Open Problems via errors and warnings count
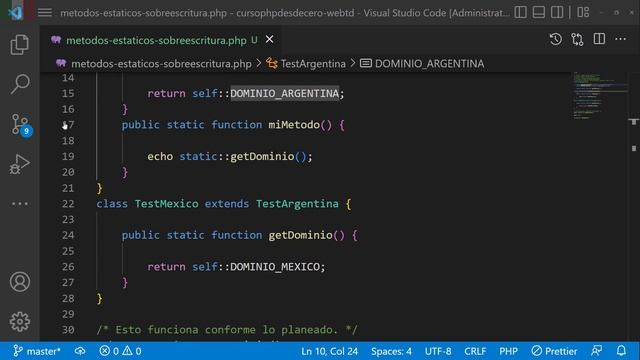Viewport: 640px width, 360px height. coord(120,351)
